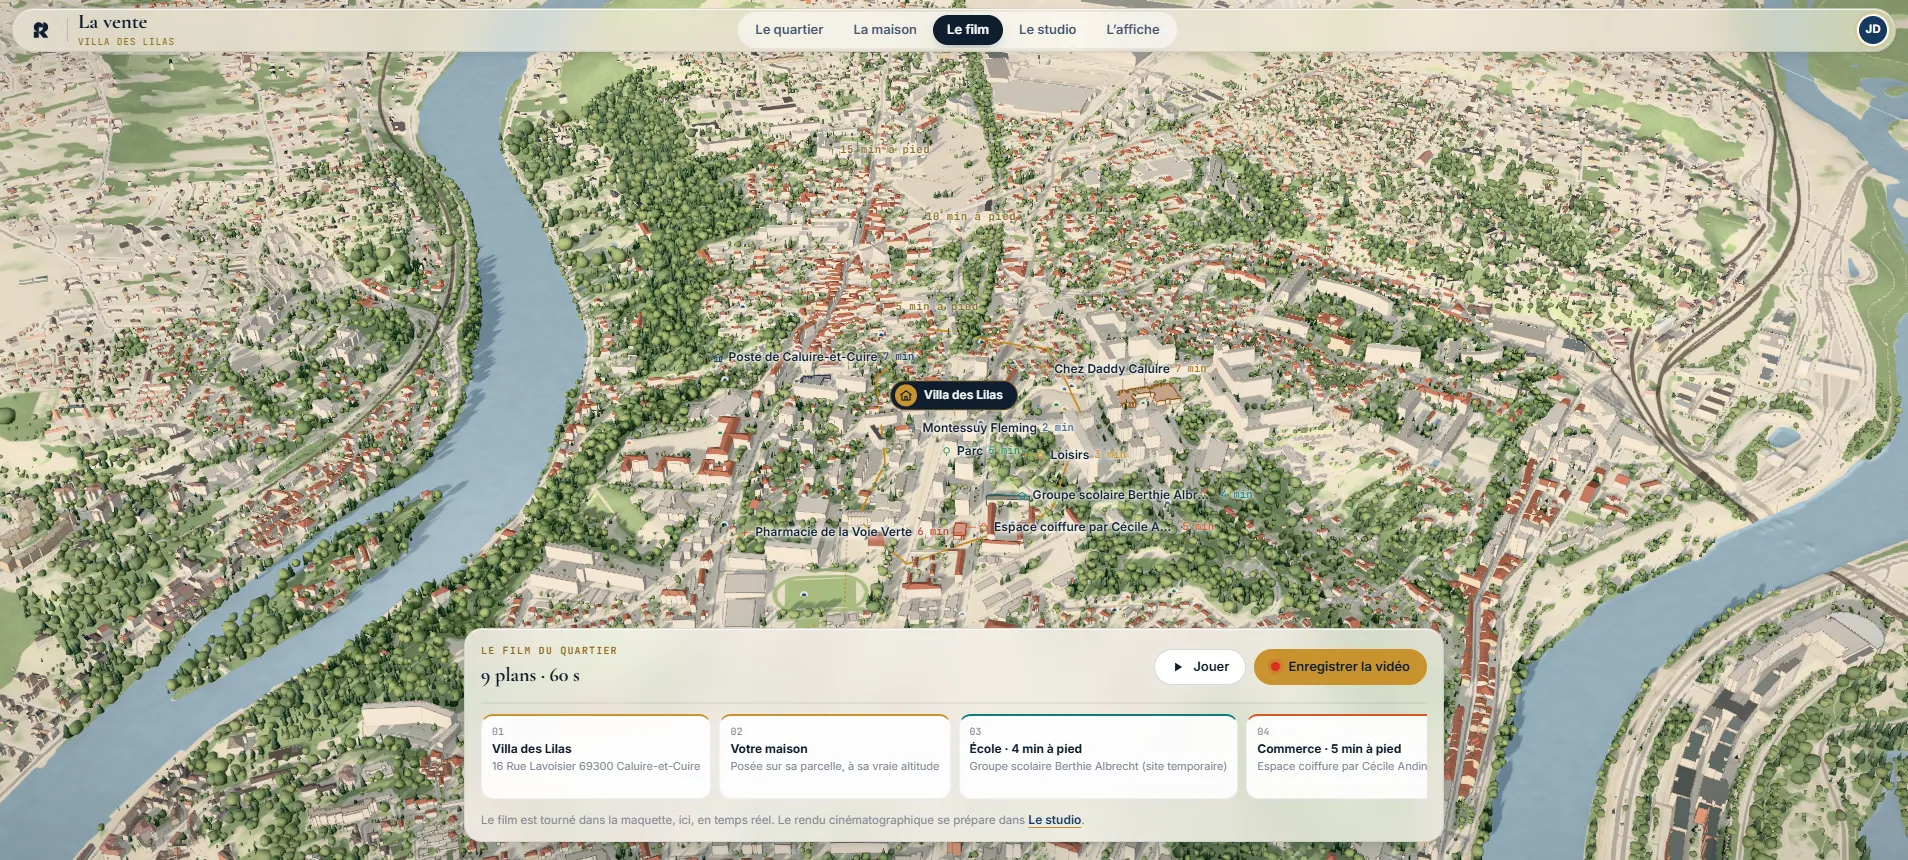The width and height of the screenshot is (1908, 860).
Task: Follow the Le studio link in footer text
Action: (x=1055, y=820)
